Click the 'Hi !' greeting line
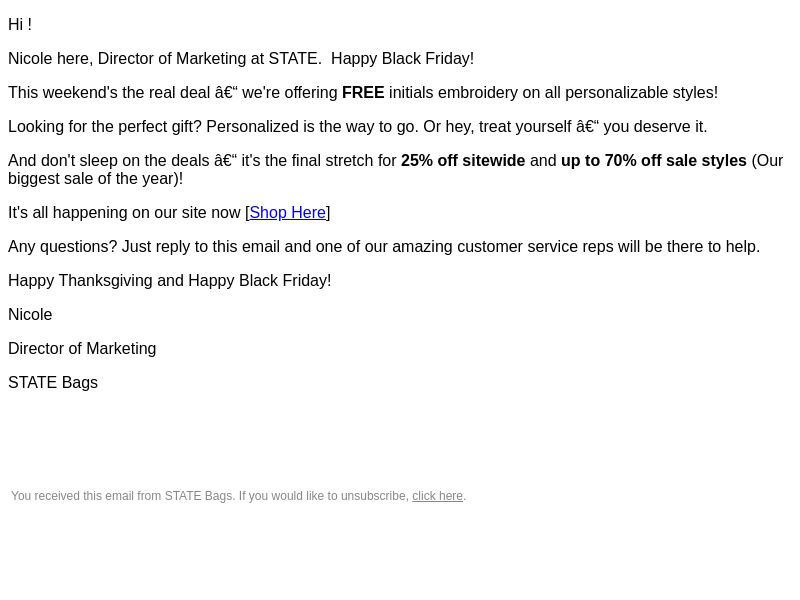The image size is (800, 600). coord(20,24)
